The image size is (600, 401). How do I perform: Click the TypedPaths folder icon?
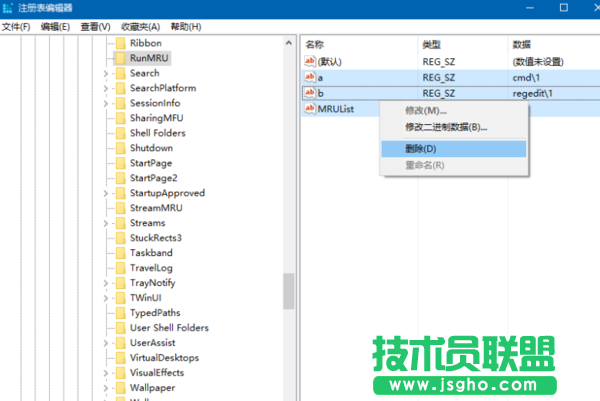[x=121, y=313]
